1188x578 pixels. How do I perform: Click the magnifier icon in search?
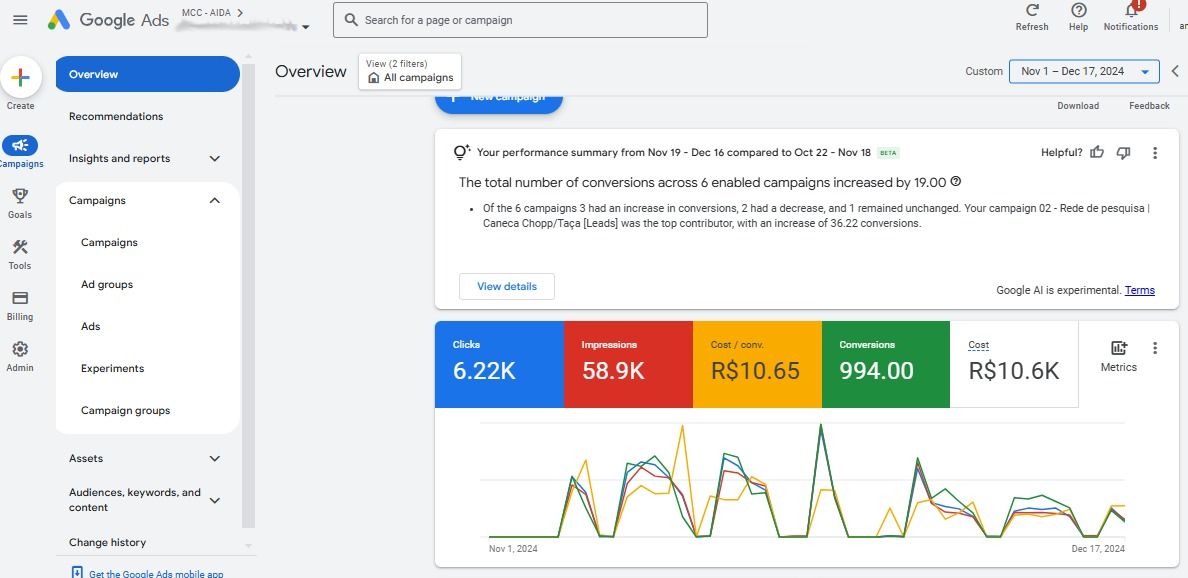point(351,20)
